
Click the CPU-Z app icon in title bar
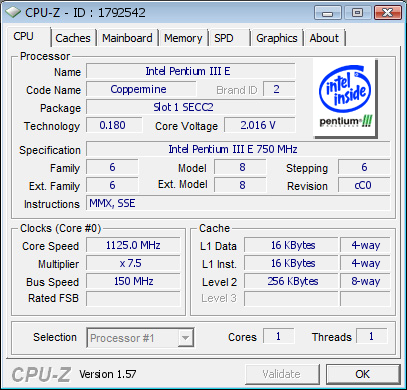click(x=13, y=13)
